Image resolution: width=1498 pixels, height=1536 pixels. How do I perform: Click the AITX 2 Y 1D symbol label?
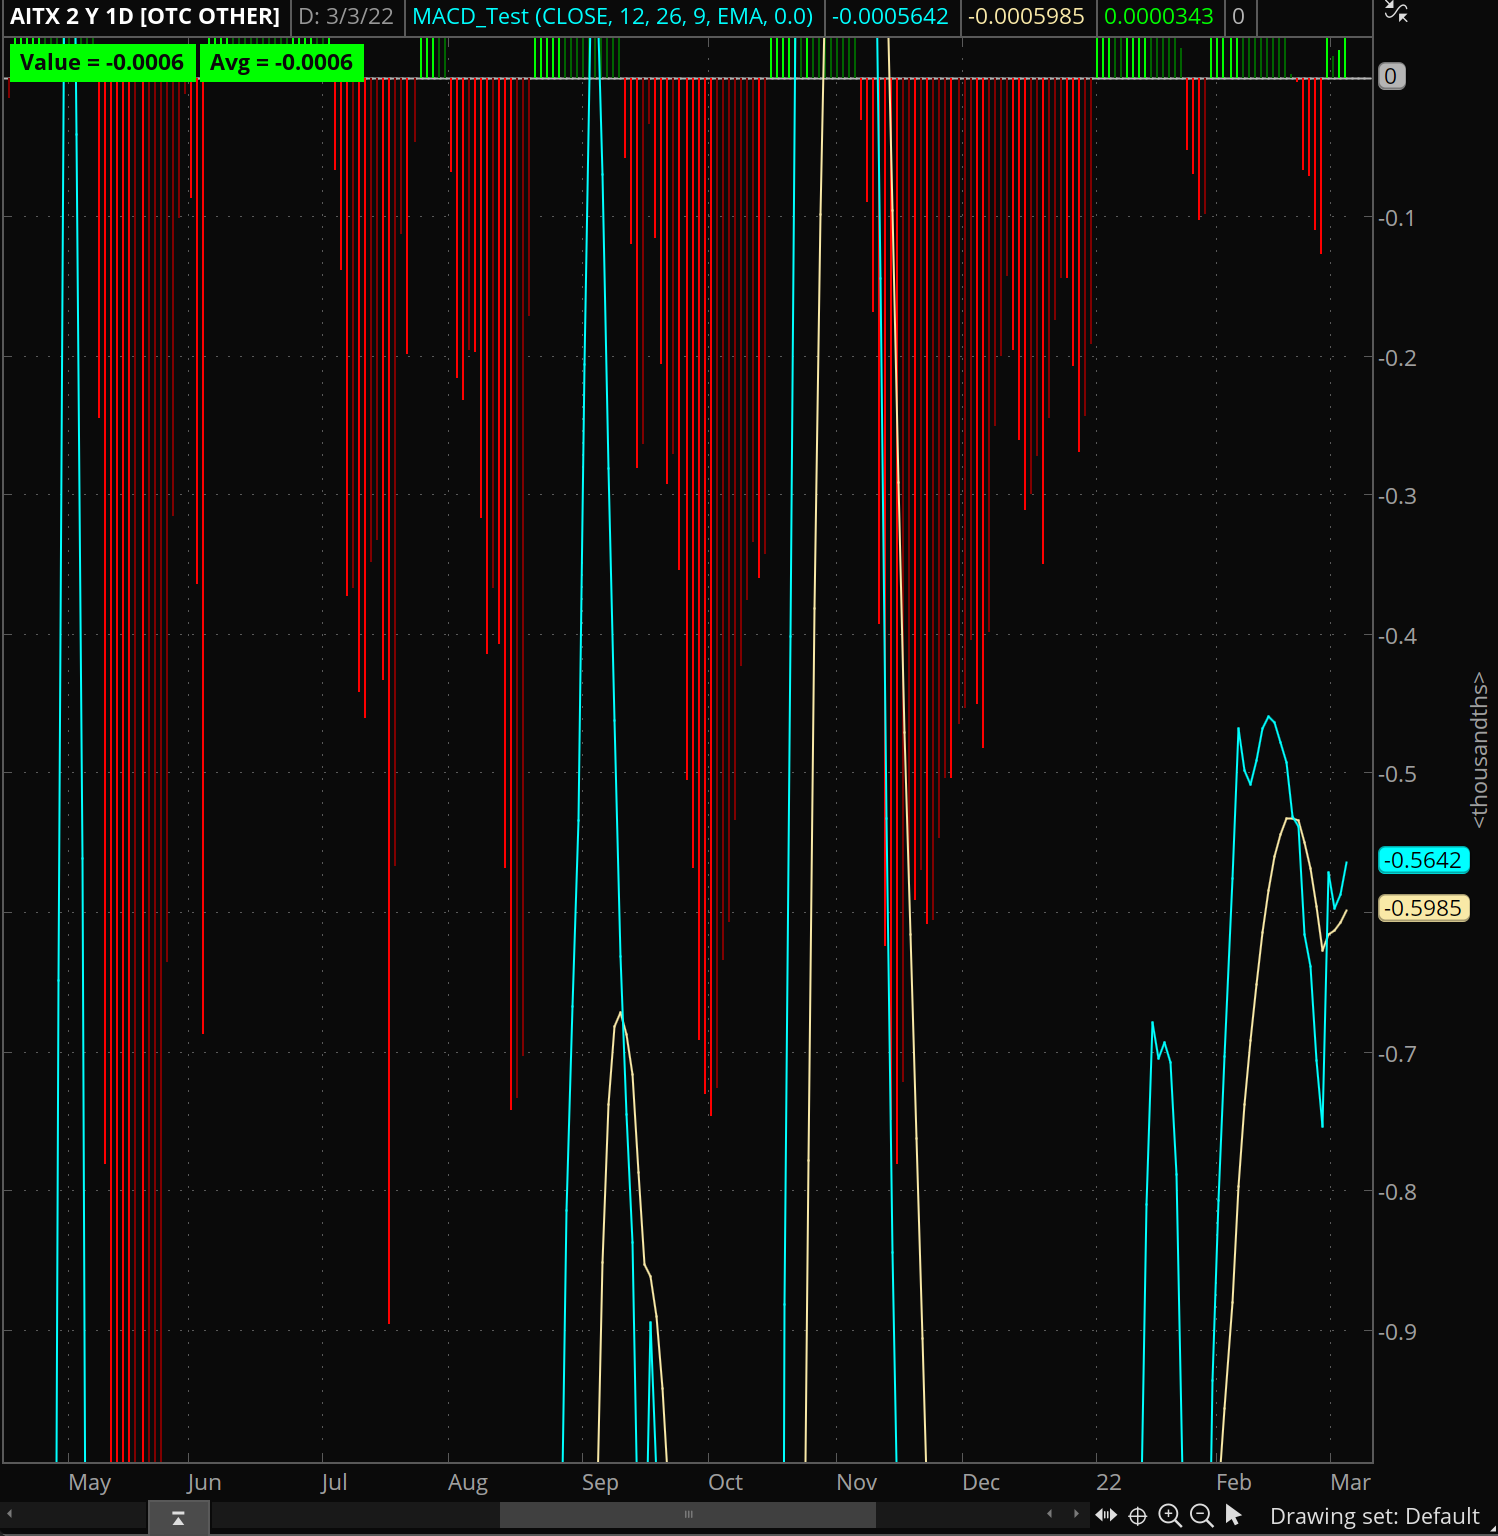click(145, 16)
